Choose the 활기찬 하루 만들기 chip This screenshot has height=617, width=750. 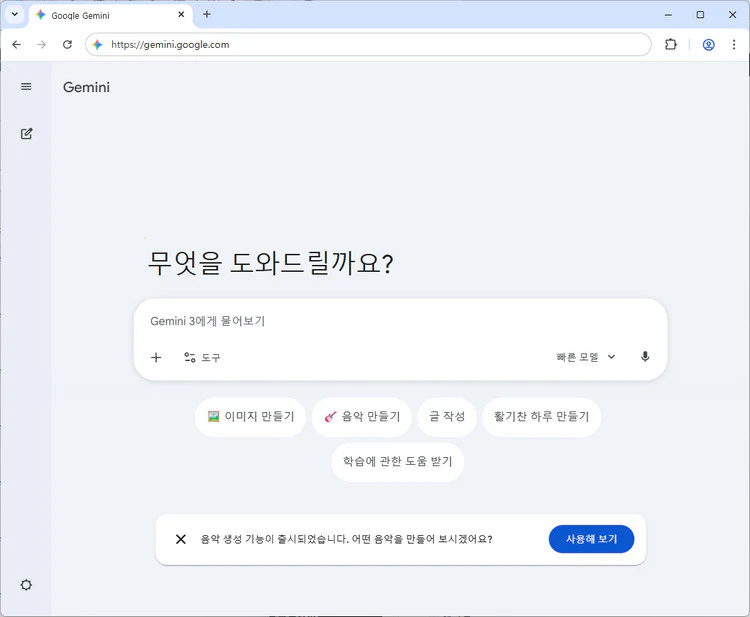(x=541, y=417)
